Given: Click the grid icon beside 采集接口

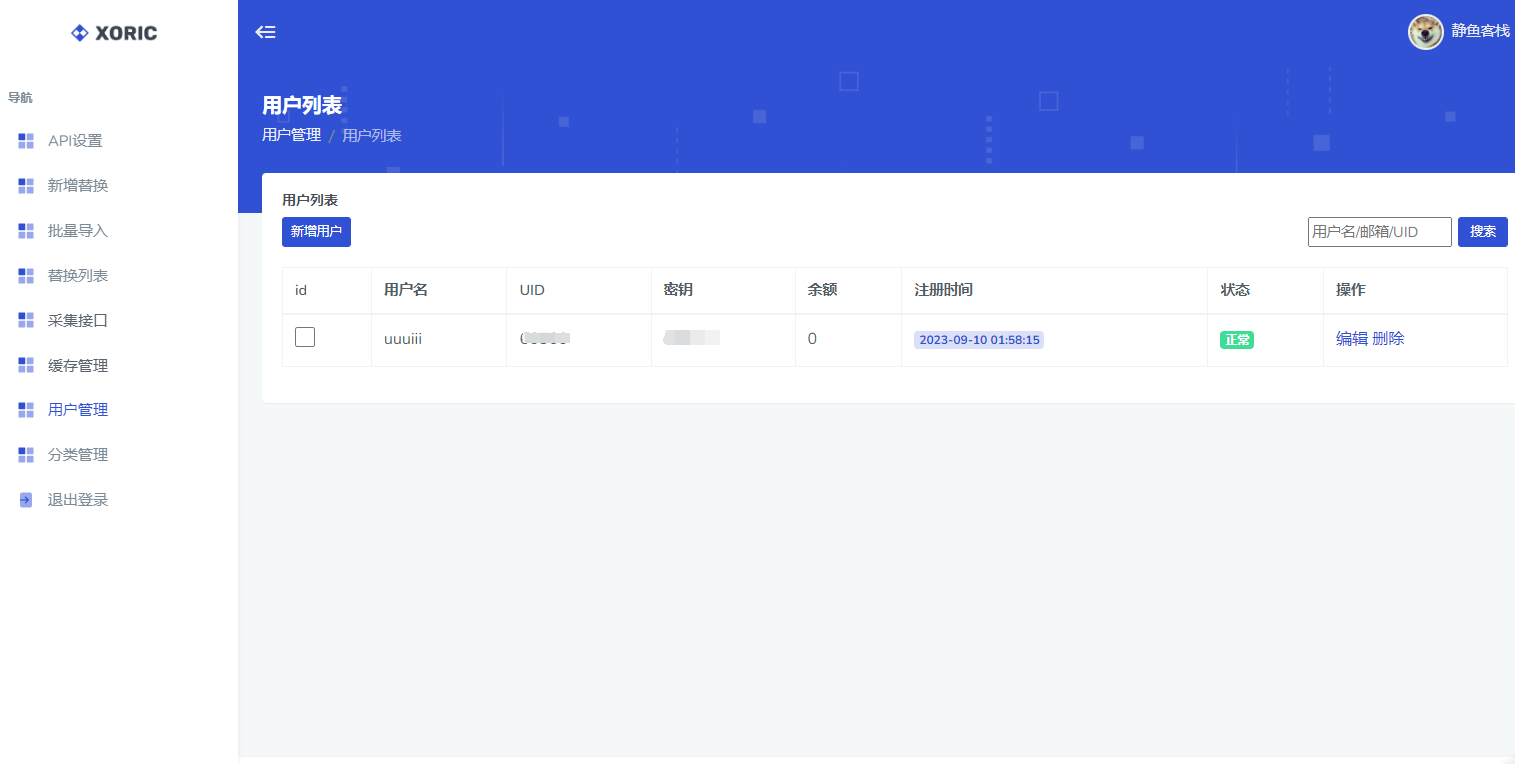Looking at the screenshot, I should pyautogui.click(x=26, y=321).
